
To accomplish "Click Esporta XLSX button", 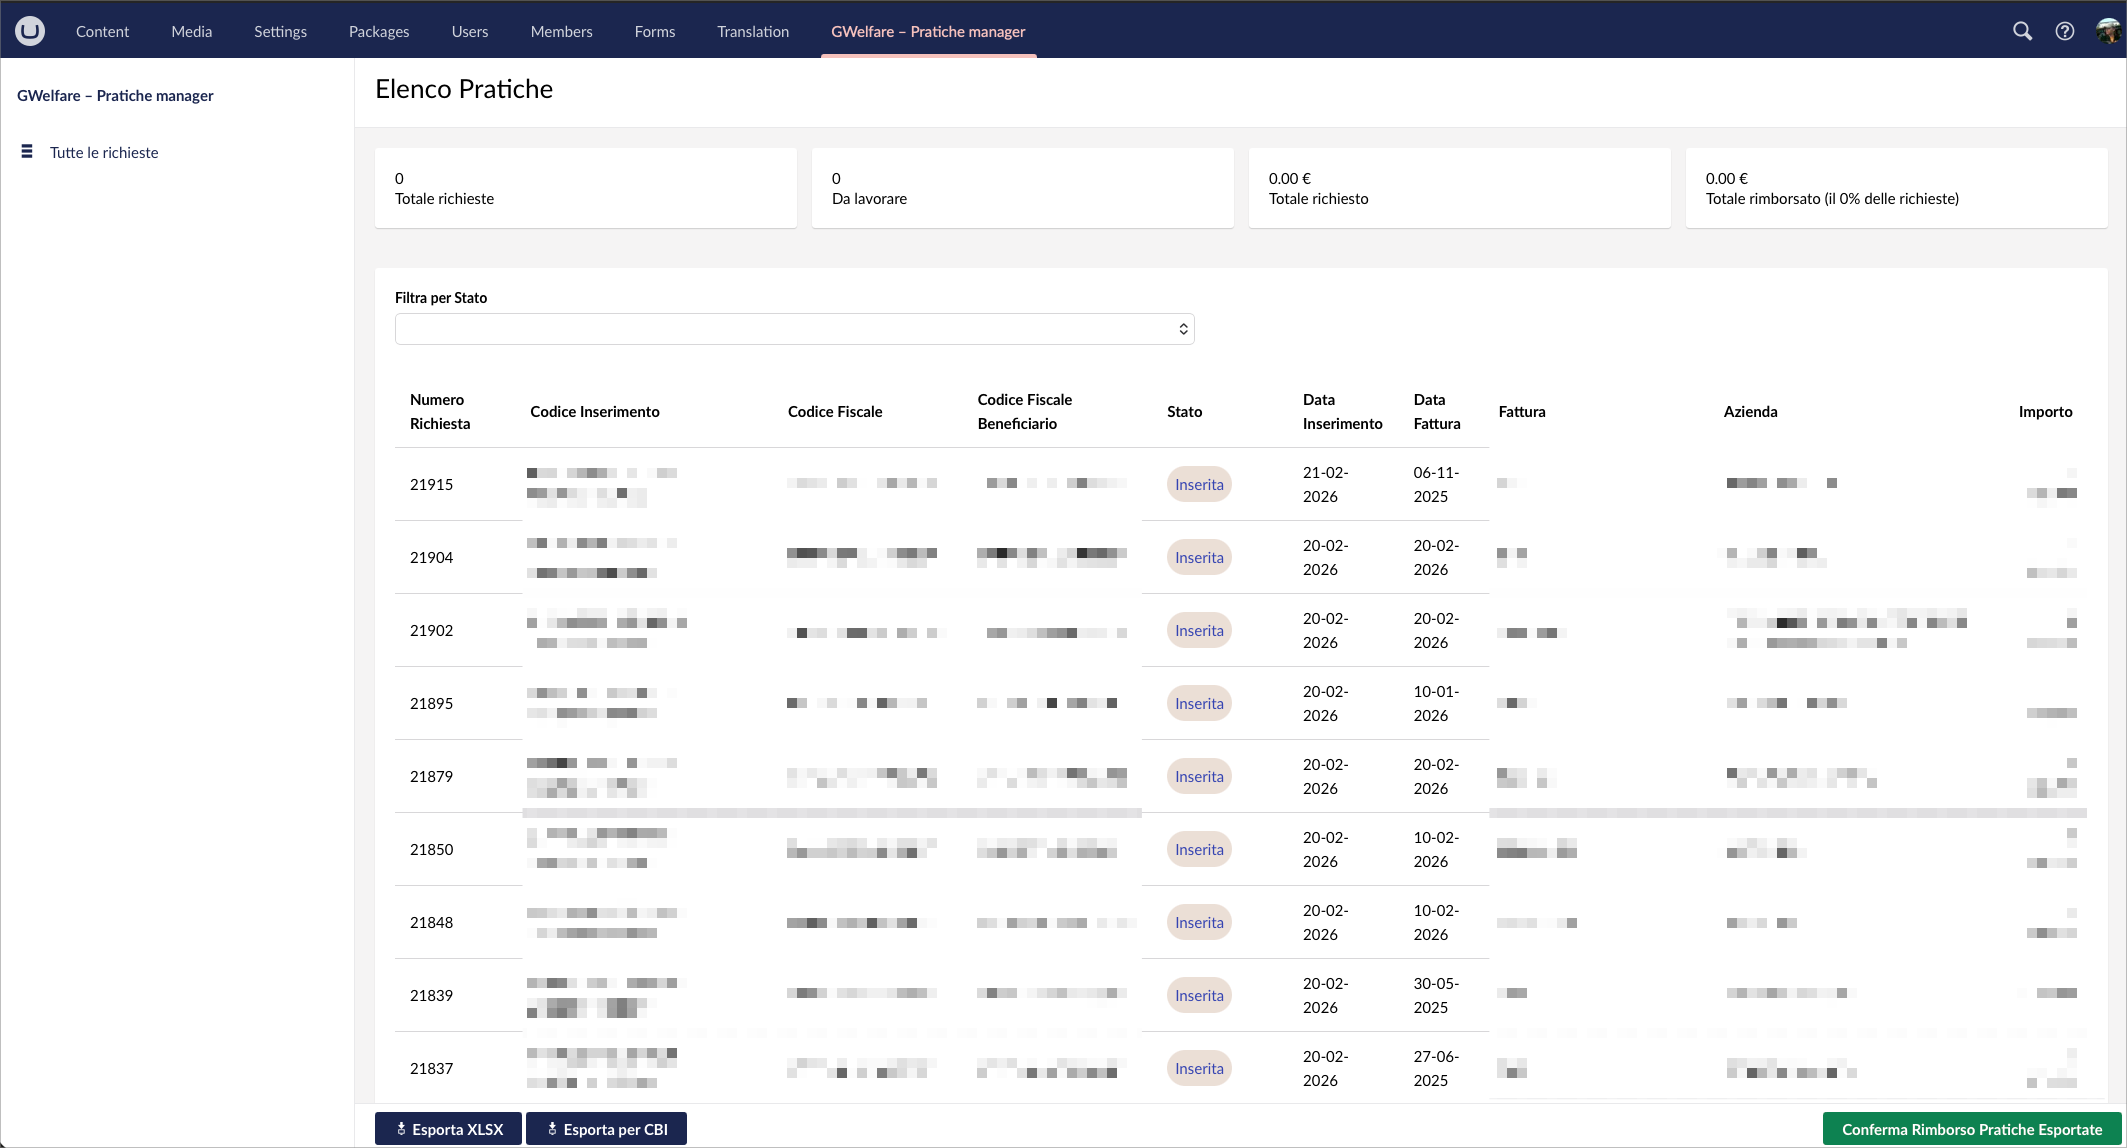I will click(448, 1129).
